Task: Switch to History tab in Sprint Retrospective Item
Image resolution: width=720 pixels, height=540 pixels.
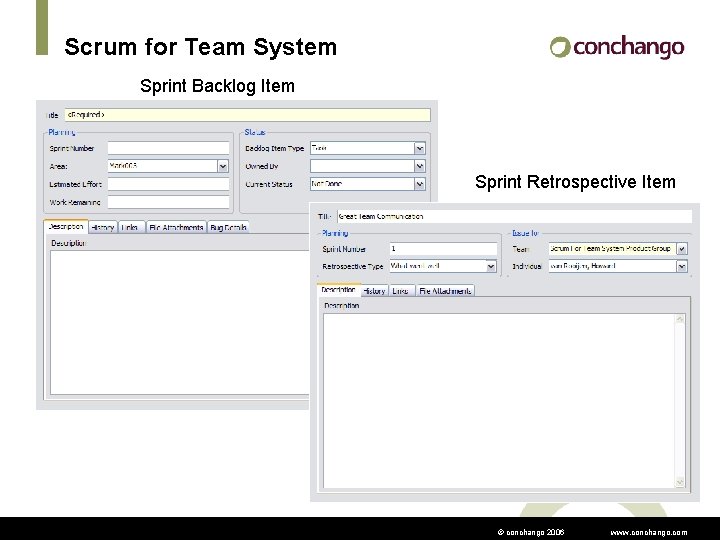Action: click(374, 291)
